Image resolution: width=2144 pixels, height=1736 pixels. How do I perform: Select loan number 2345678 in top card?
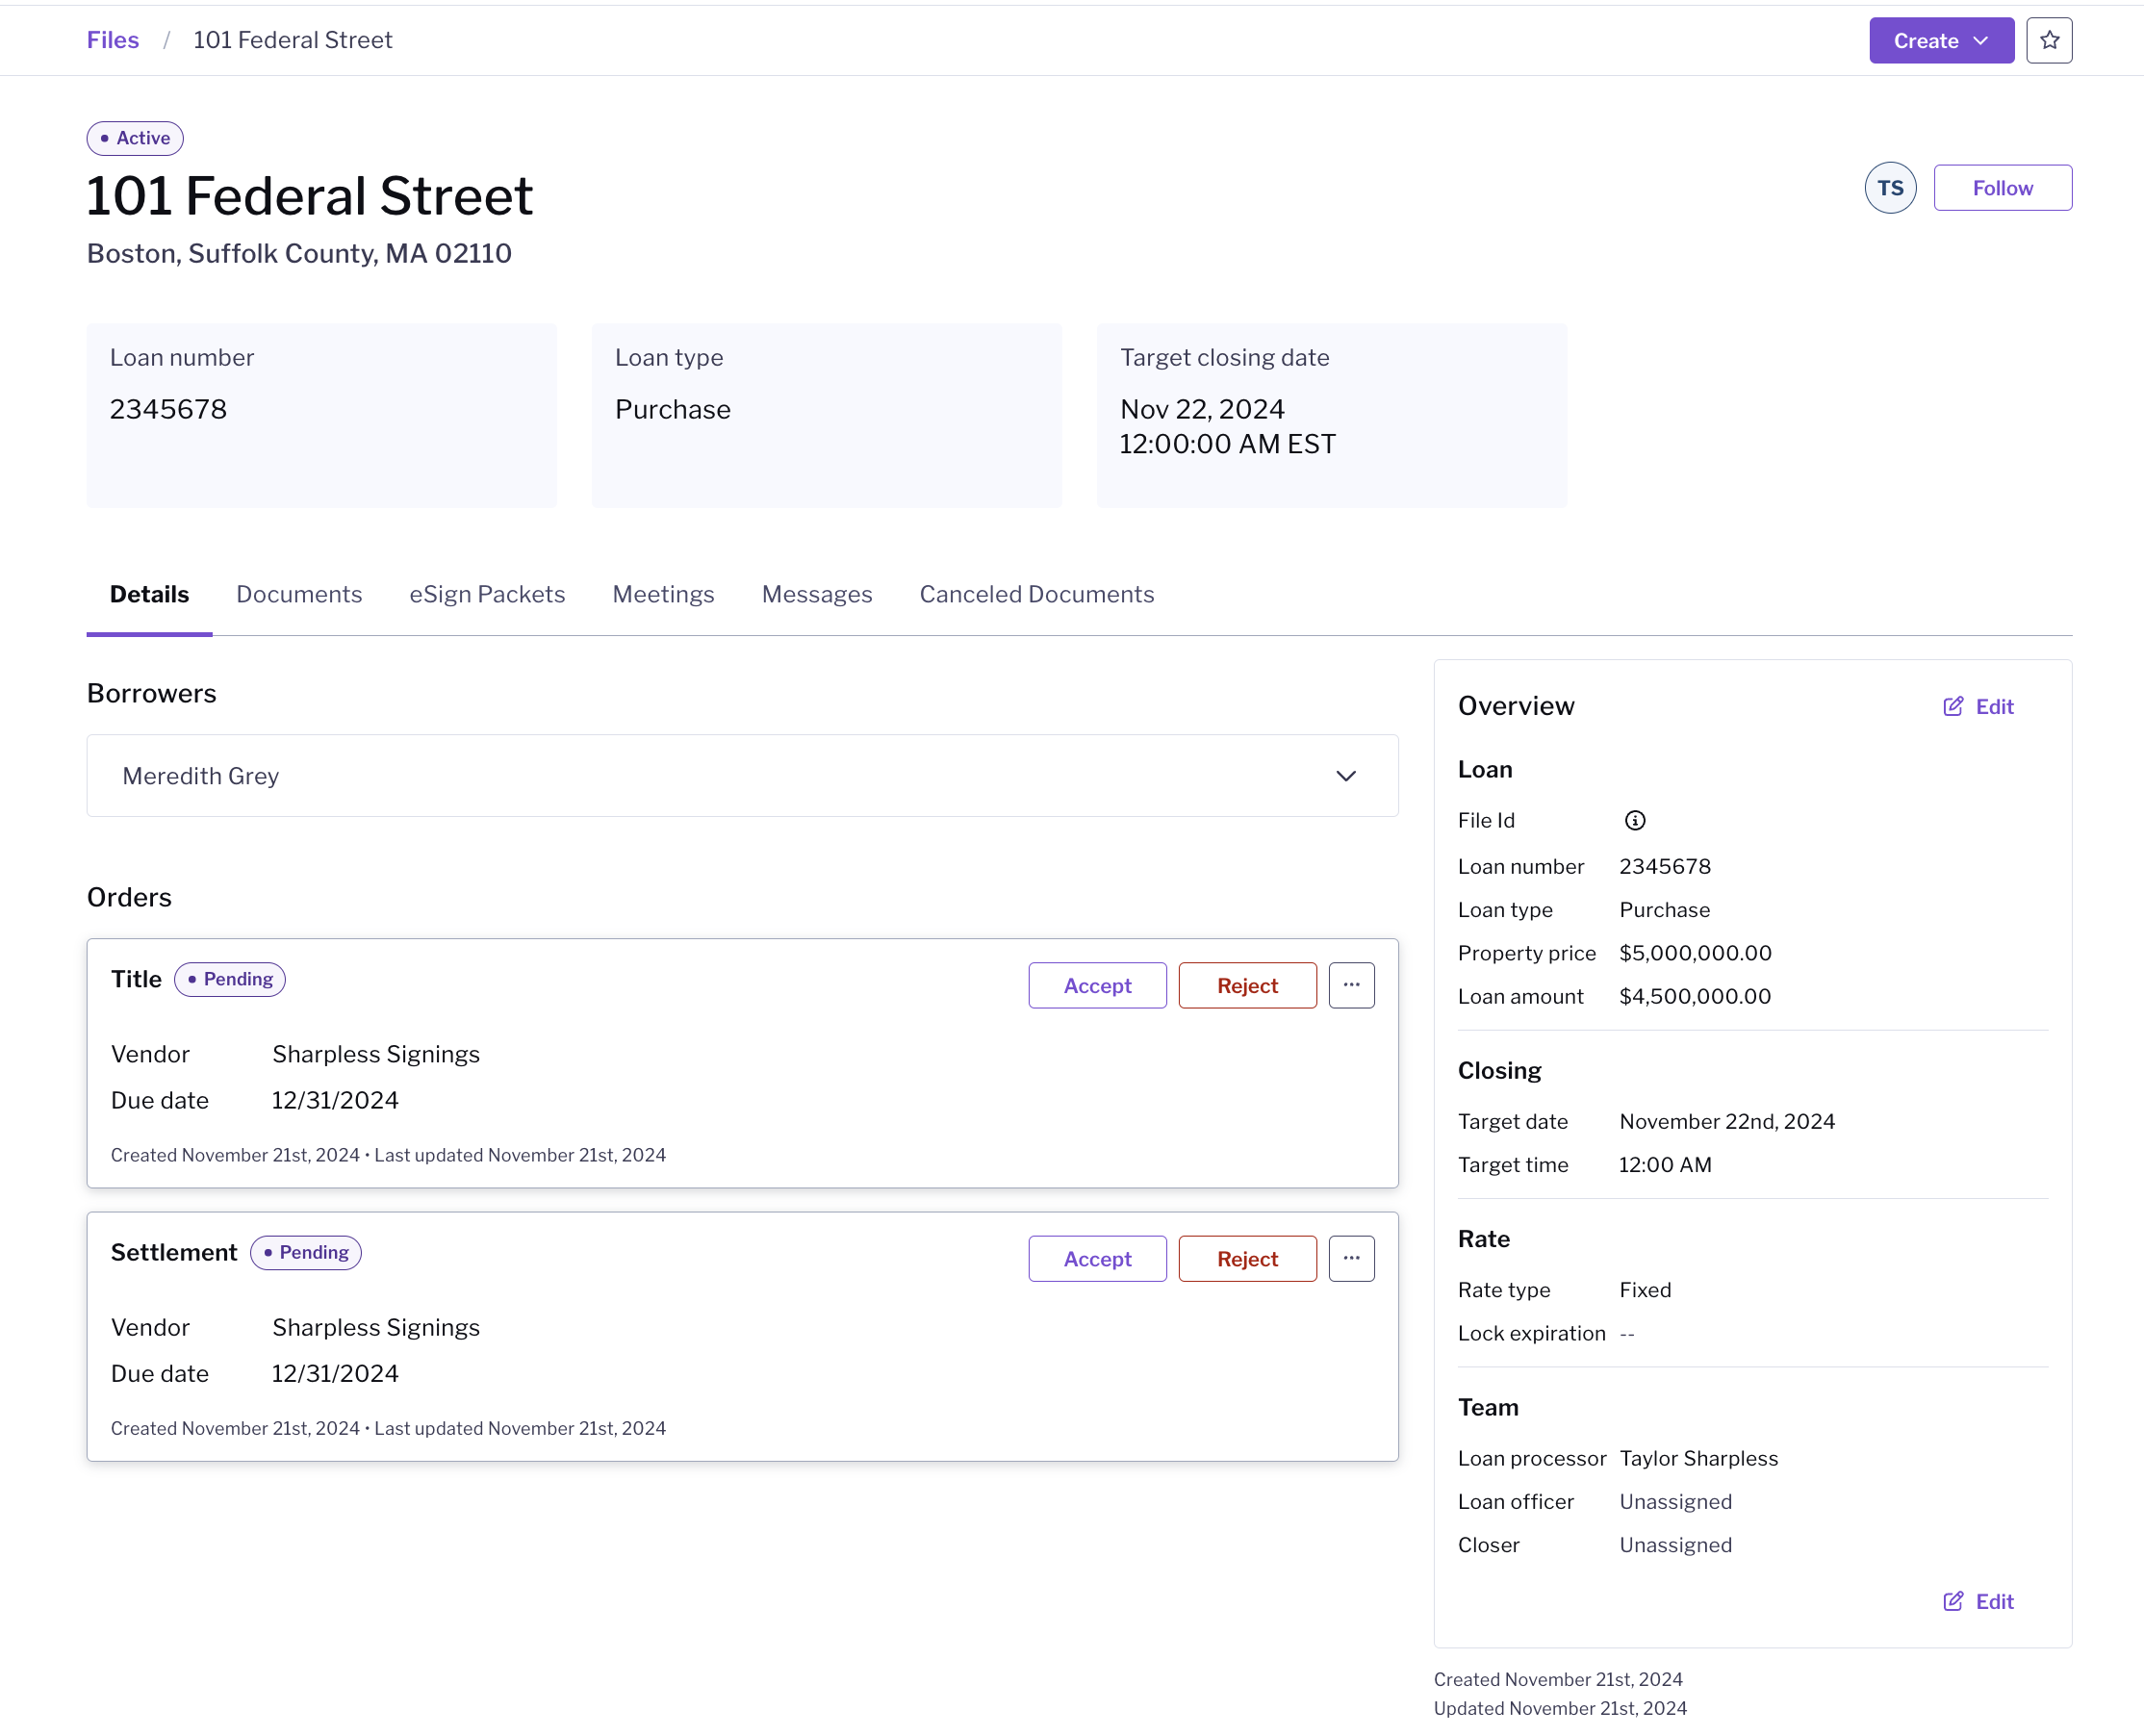168,409
